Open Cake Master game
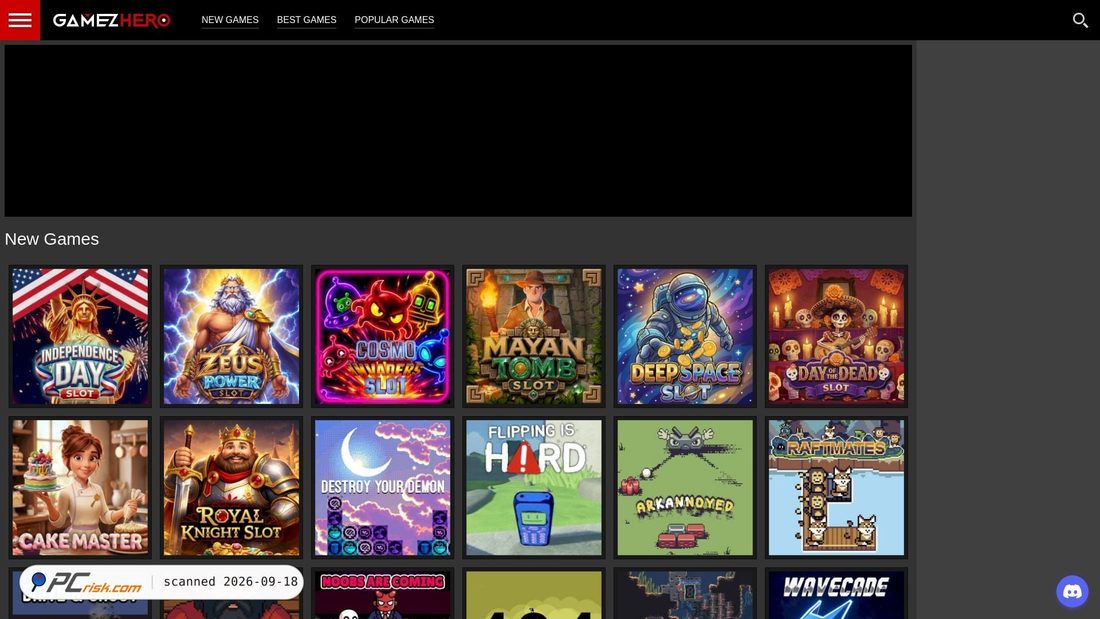 coord(80,488)
